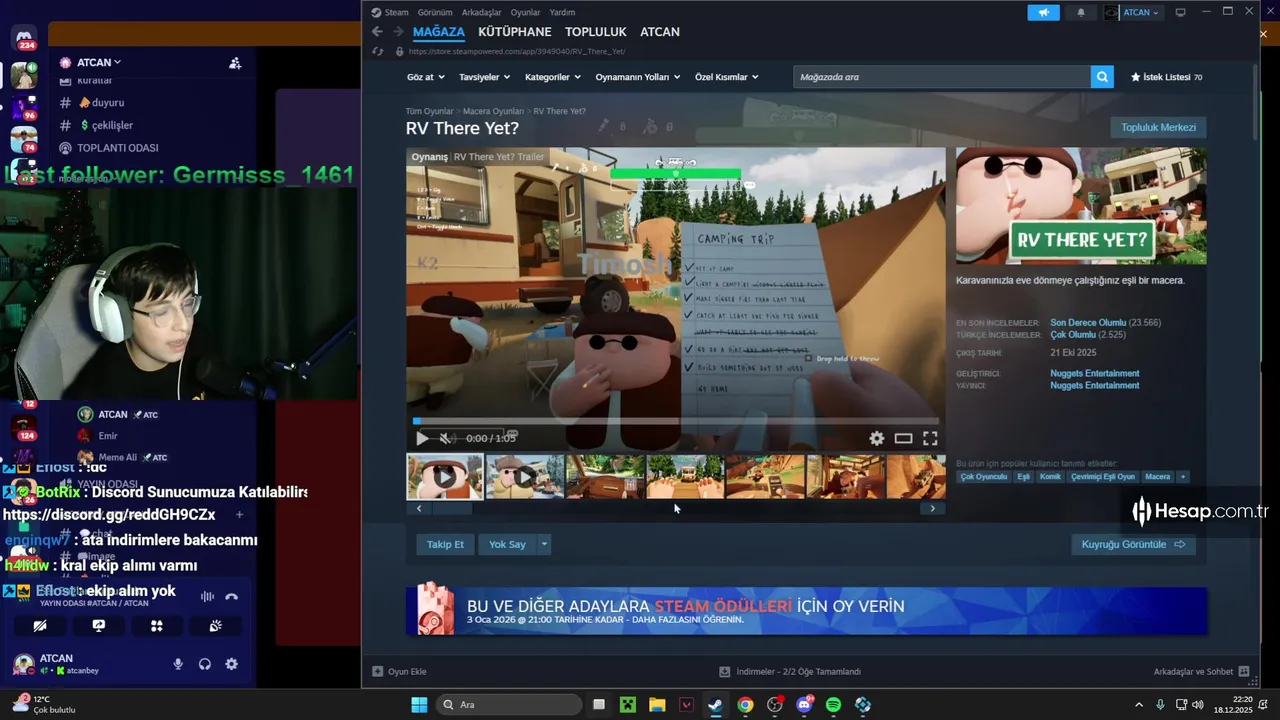Screen dimensions: 1280x720
Task: Mute Discord microphone
Action: point(178,664)
